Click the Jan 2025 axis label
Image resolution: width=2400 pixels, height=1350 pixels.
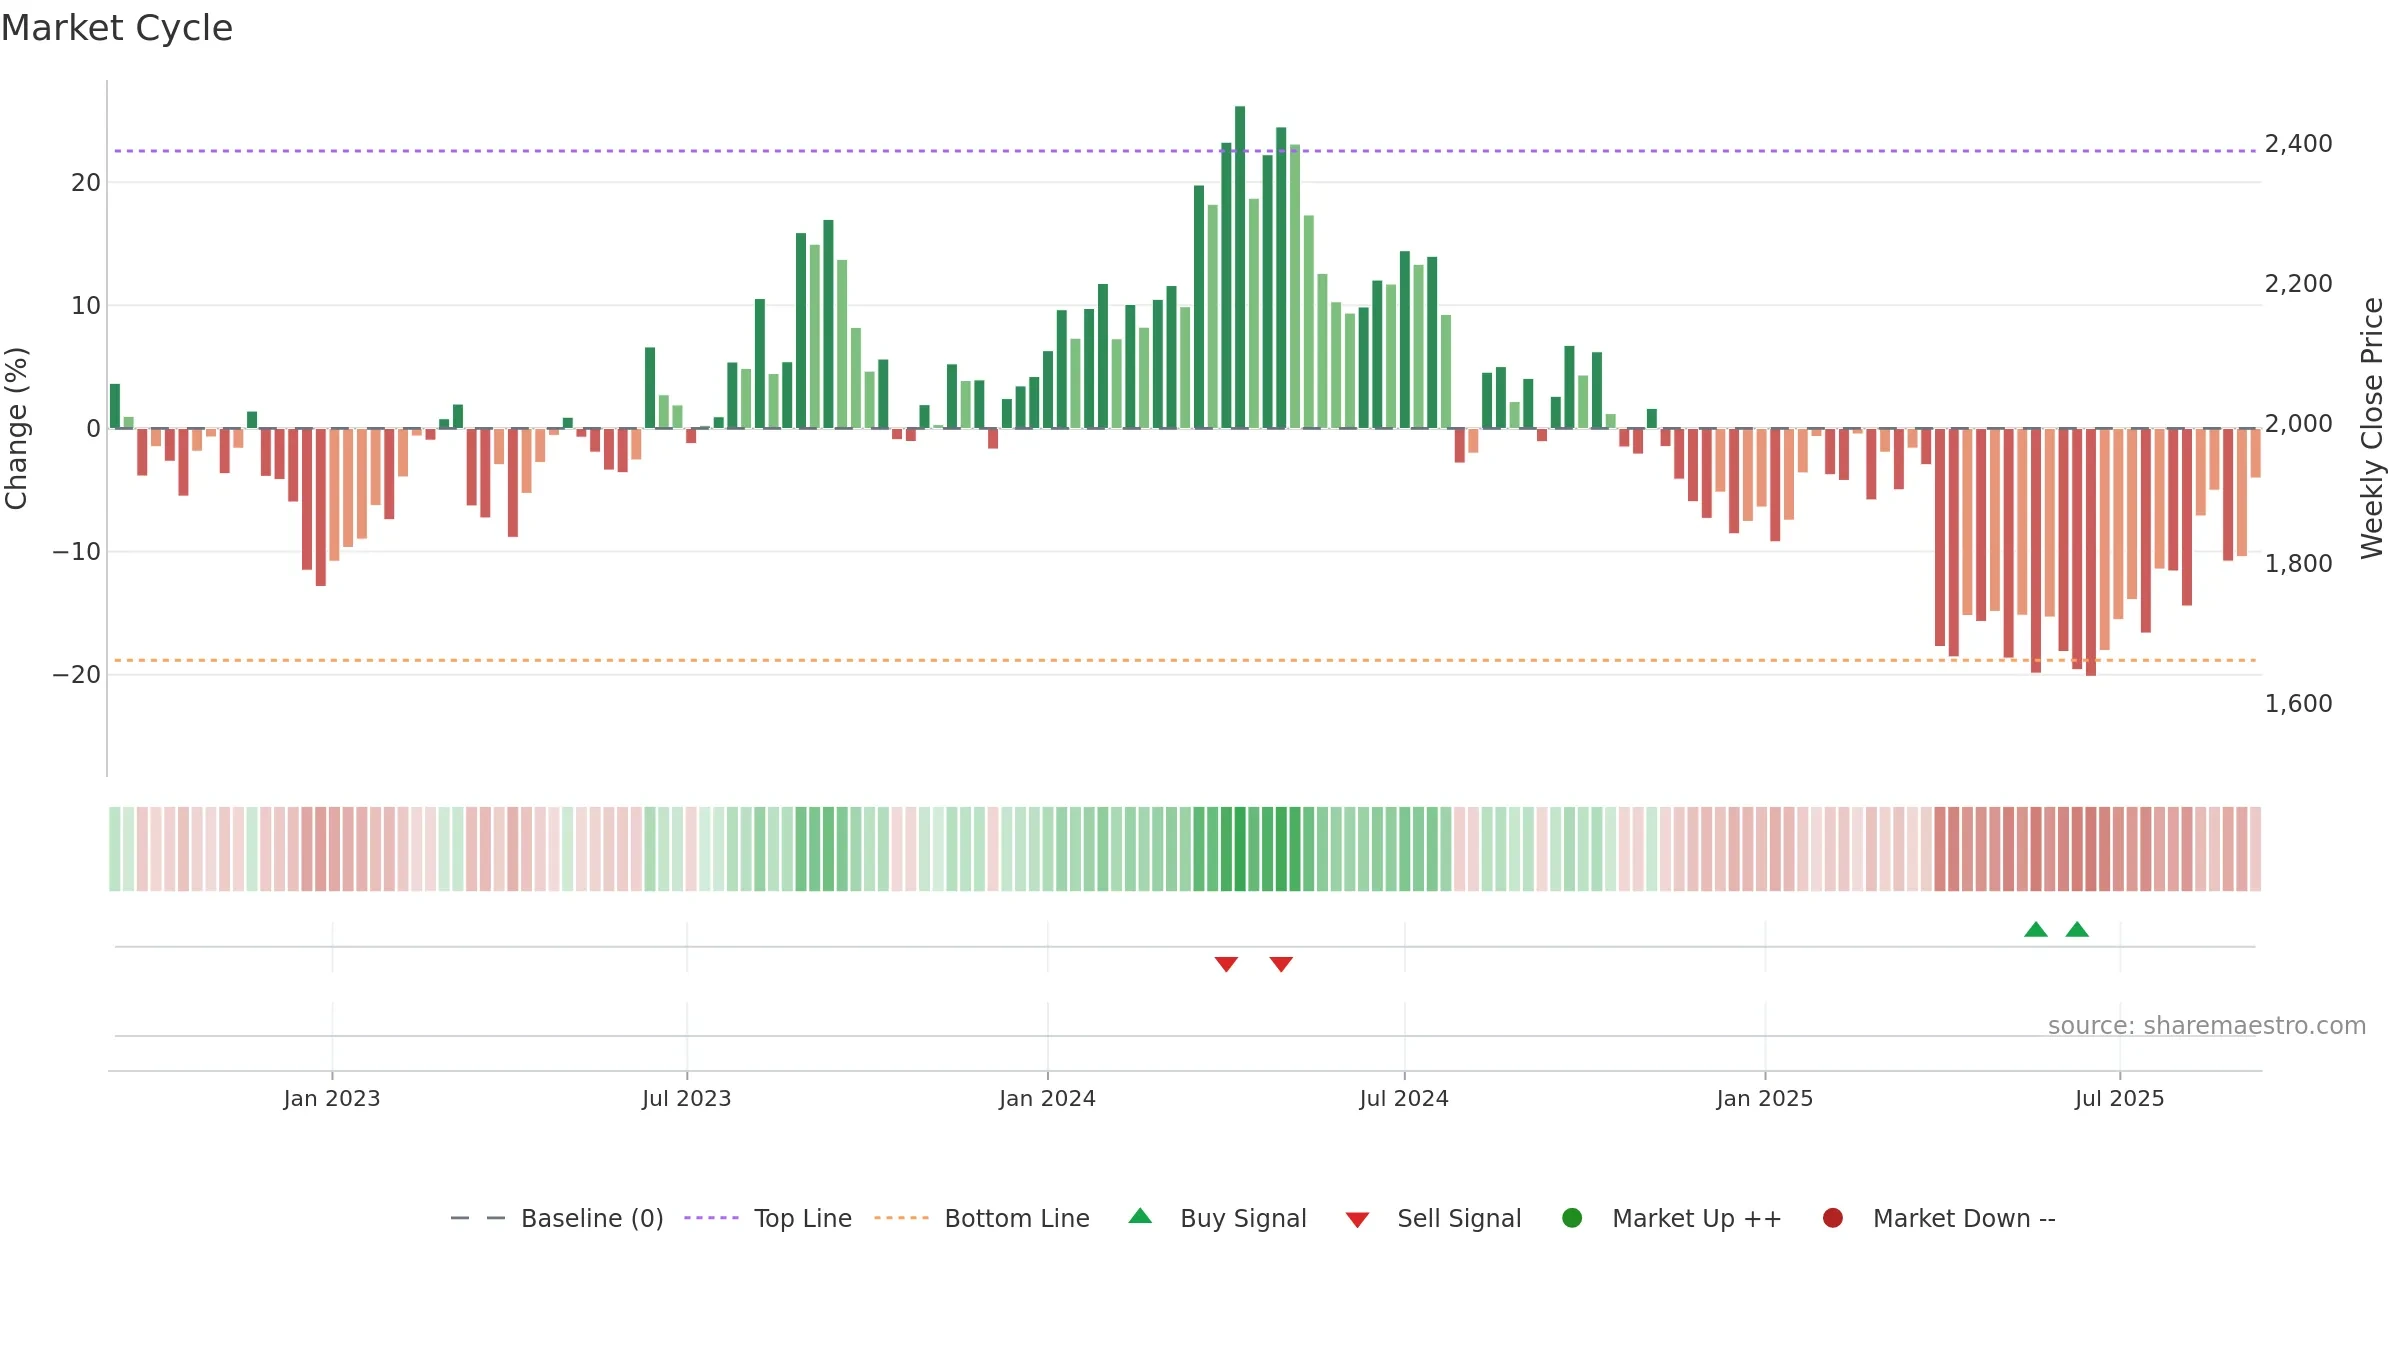(x=1765, y=1099)
